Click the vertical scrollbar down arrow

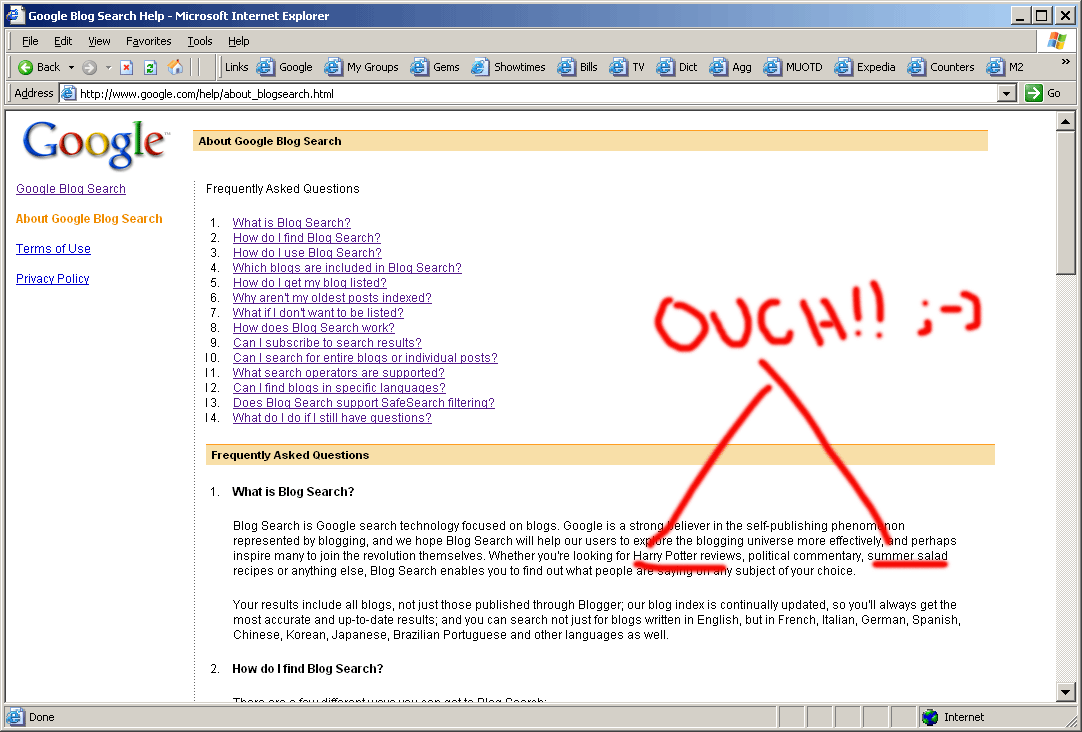click(x=1066, y=691)
